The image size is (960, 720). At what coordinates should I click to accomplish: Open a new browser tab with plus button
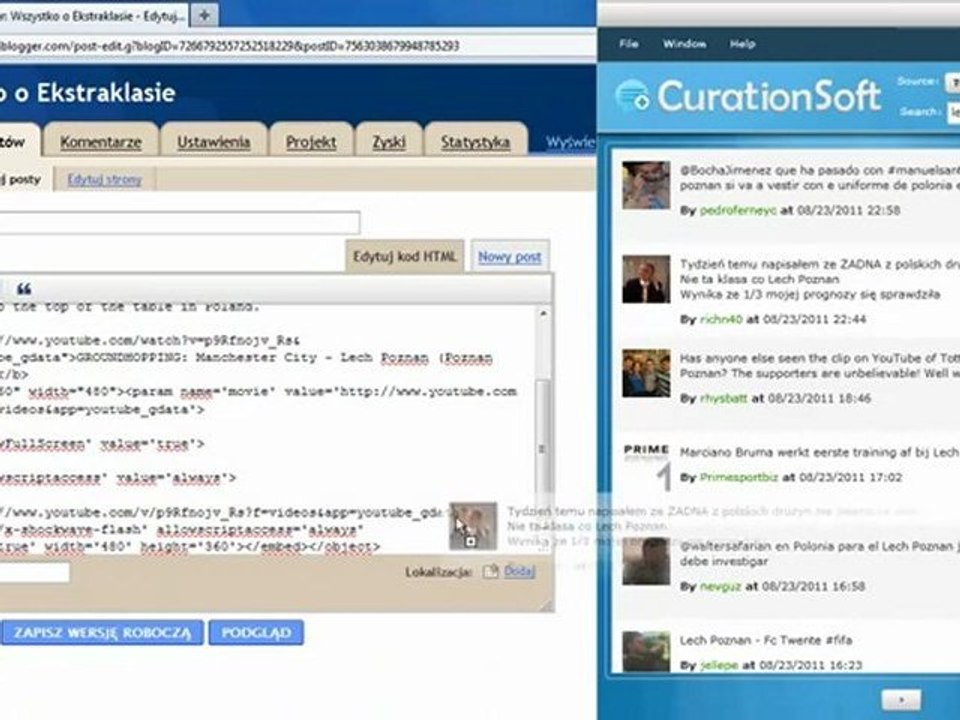[204, 16]
